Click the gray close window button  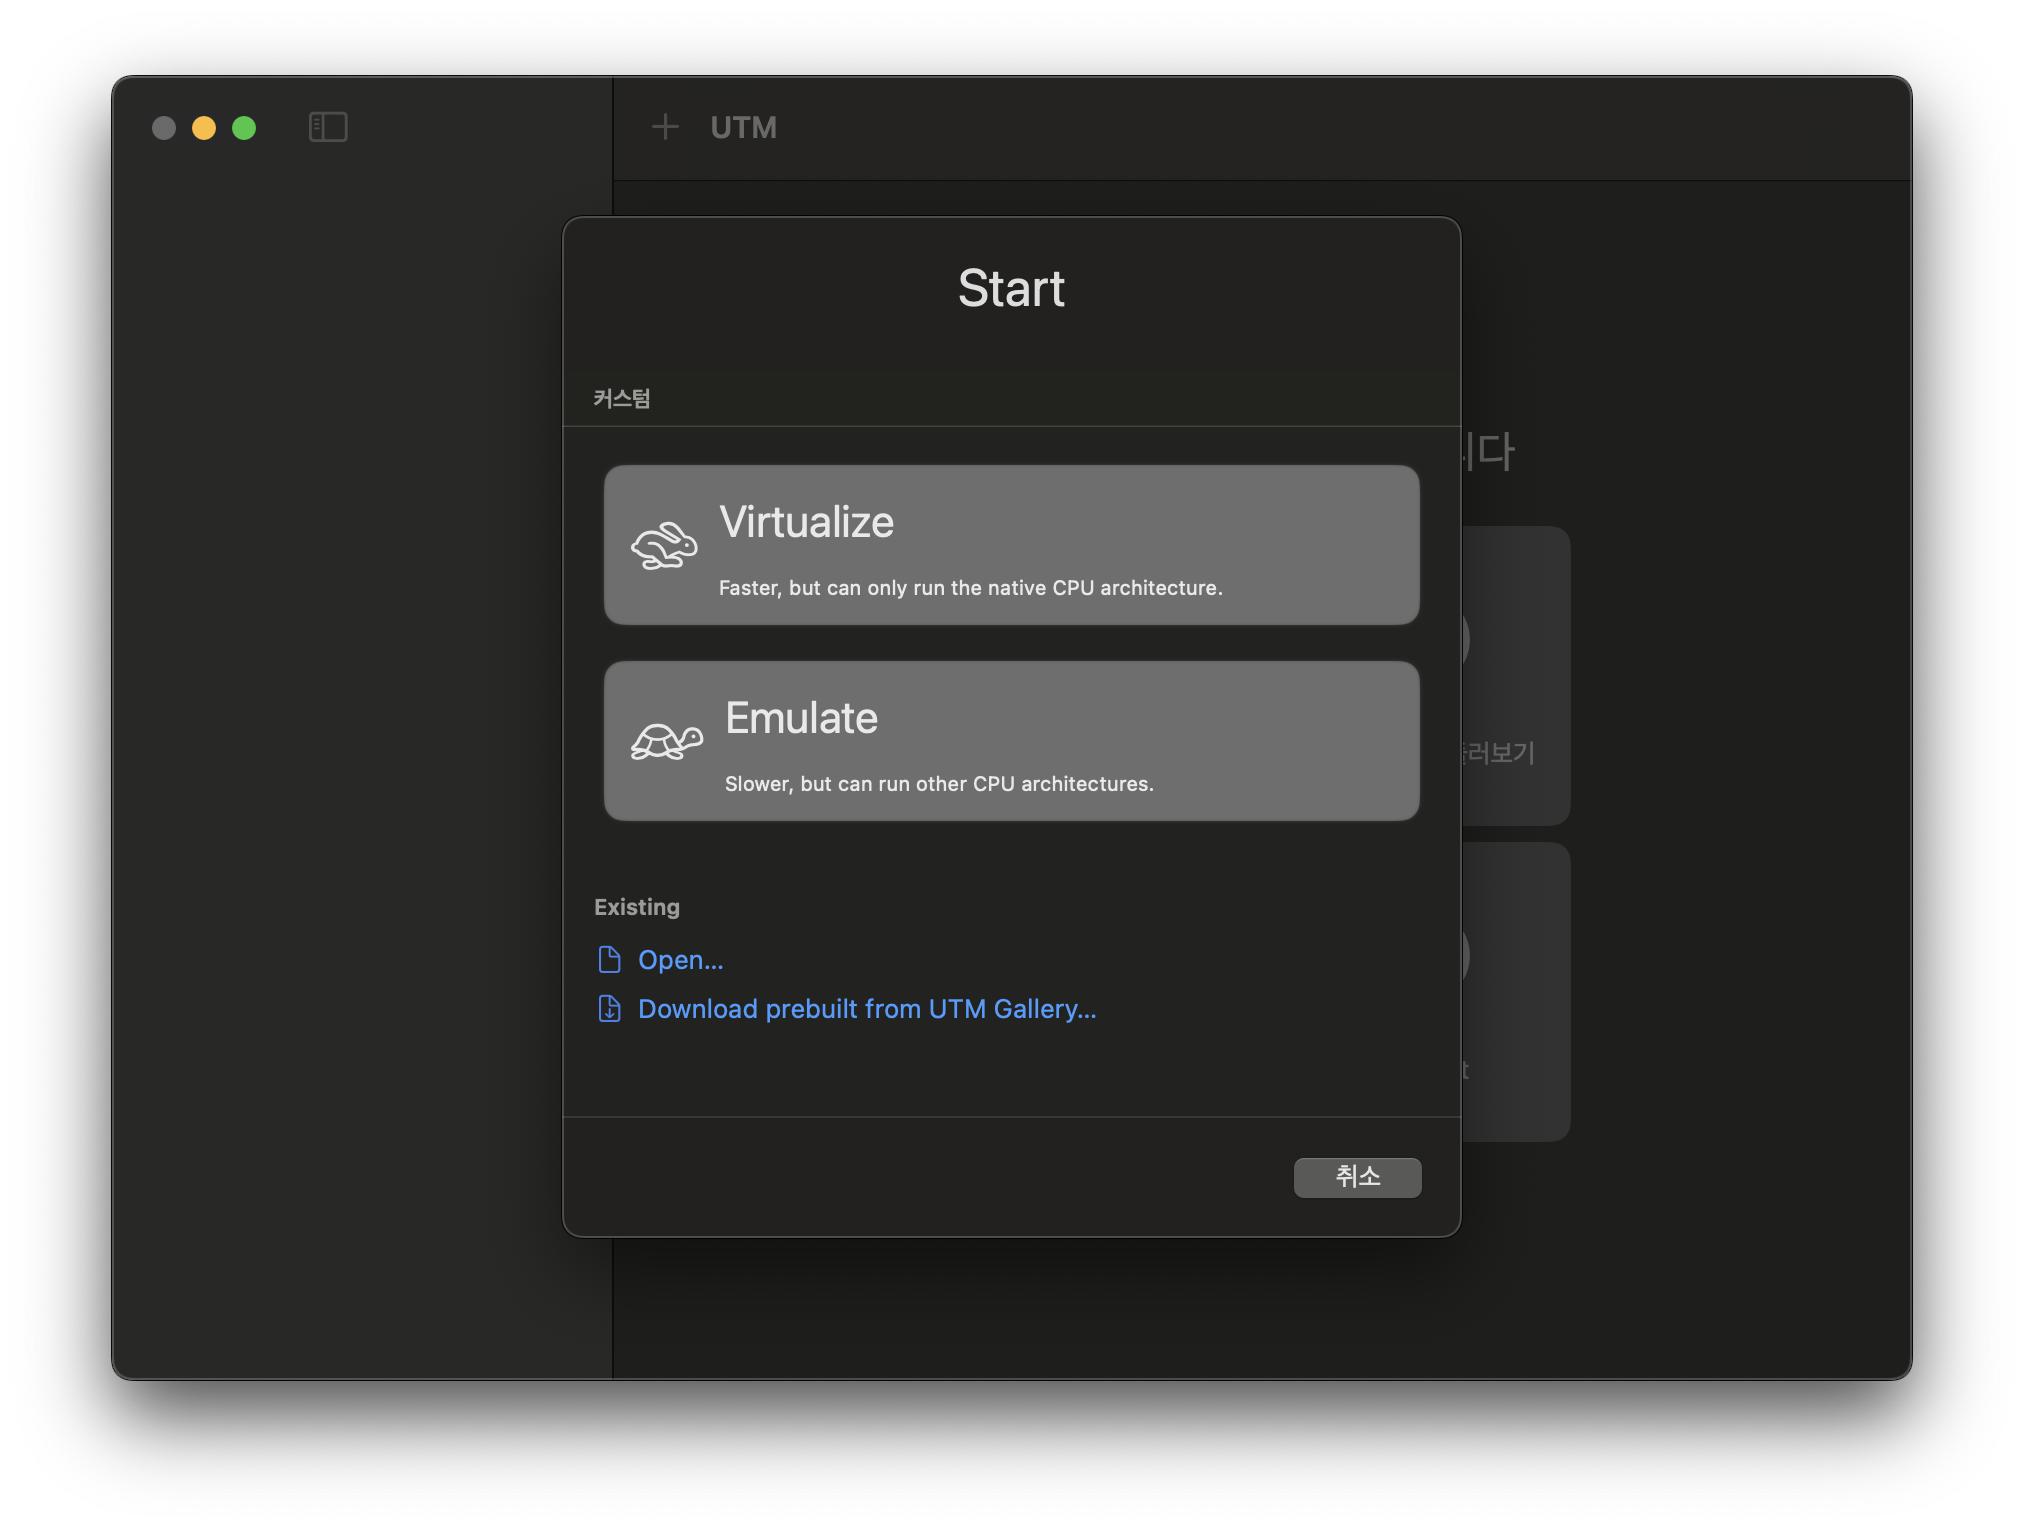tap(164, 128)
